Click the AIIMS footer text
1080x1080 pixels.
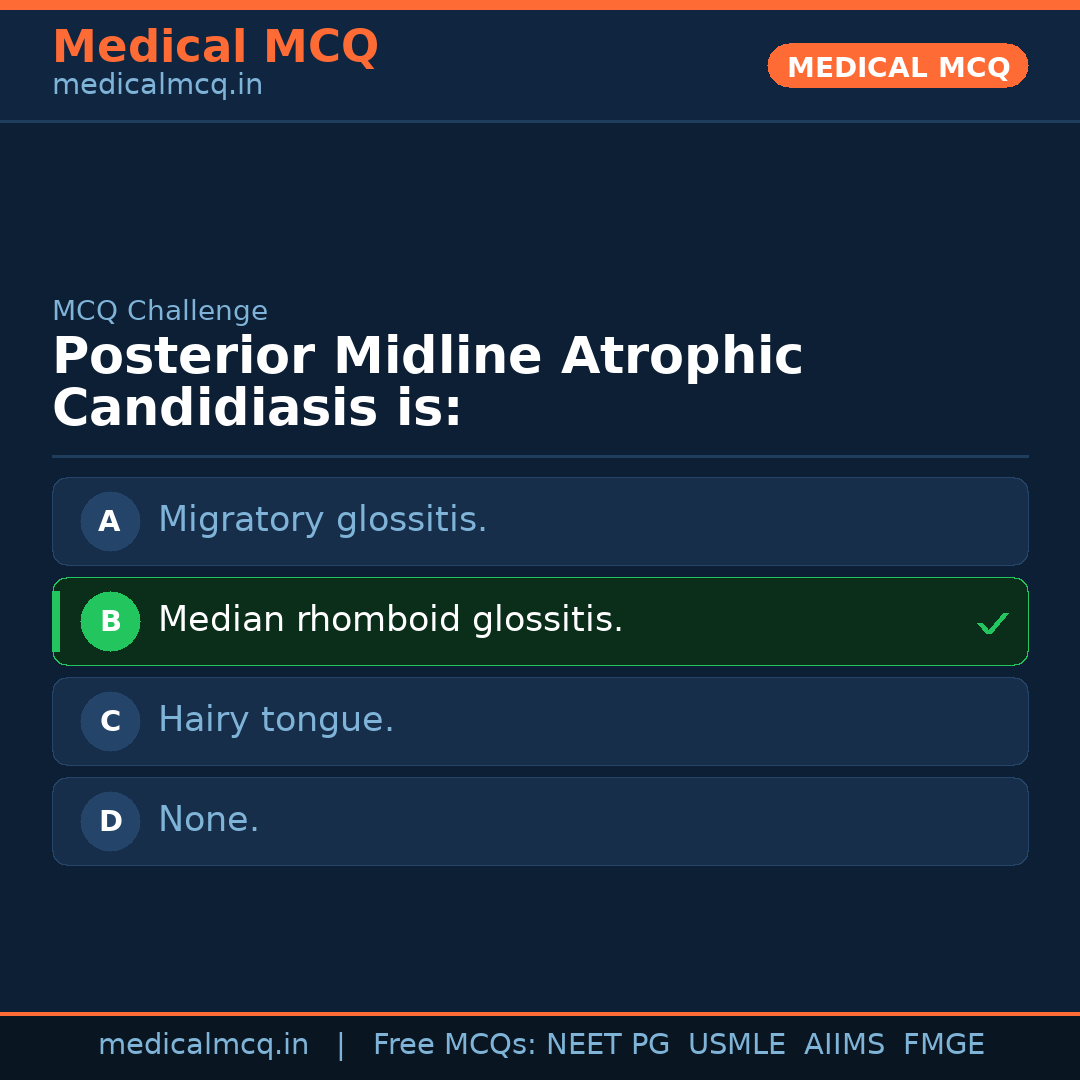844,1045
